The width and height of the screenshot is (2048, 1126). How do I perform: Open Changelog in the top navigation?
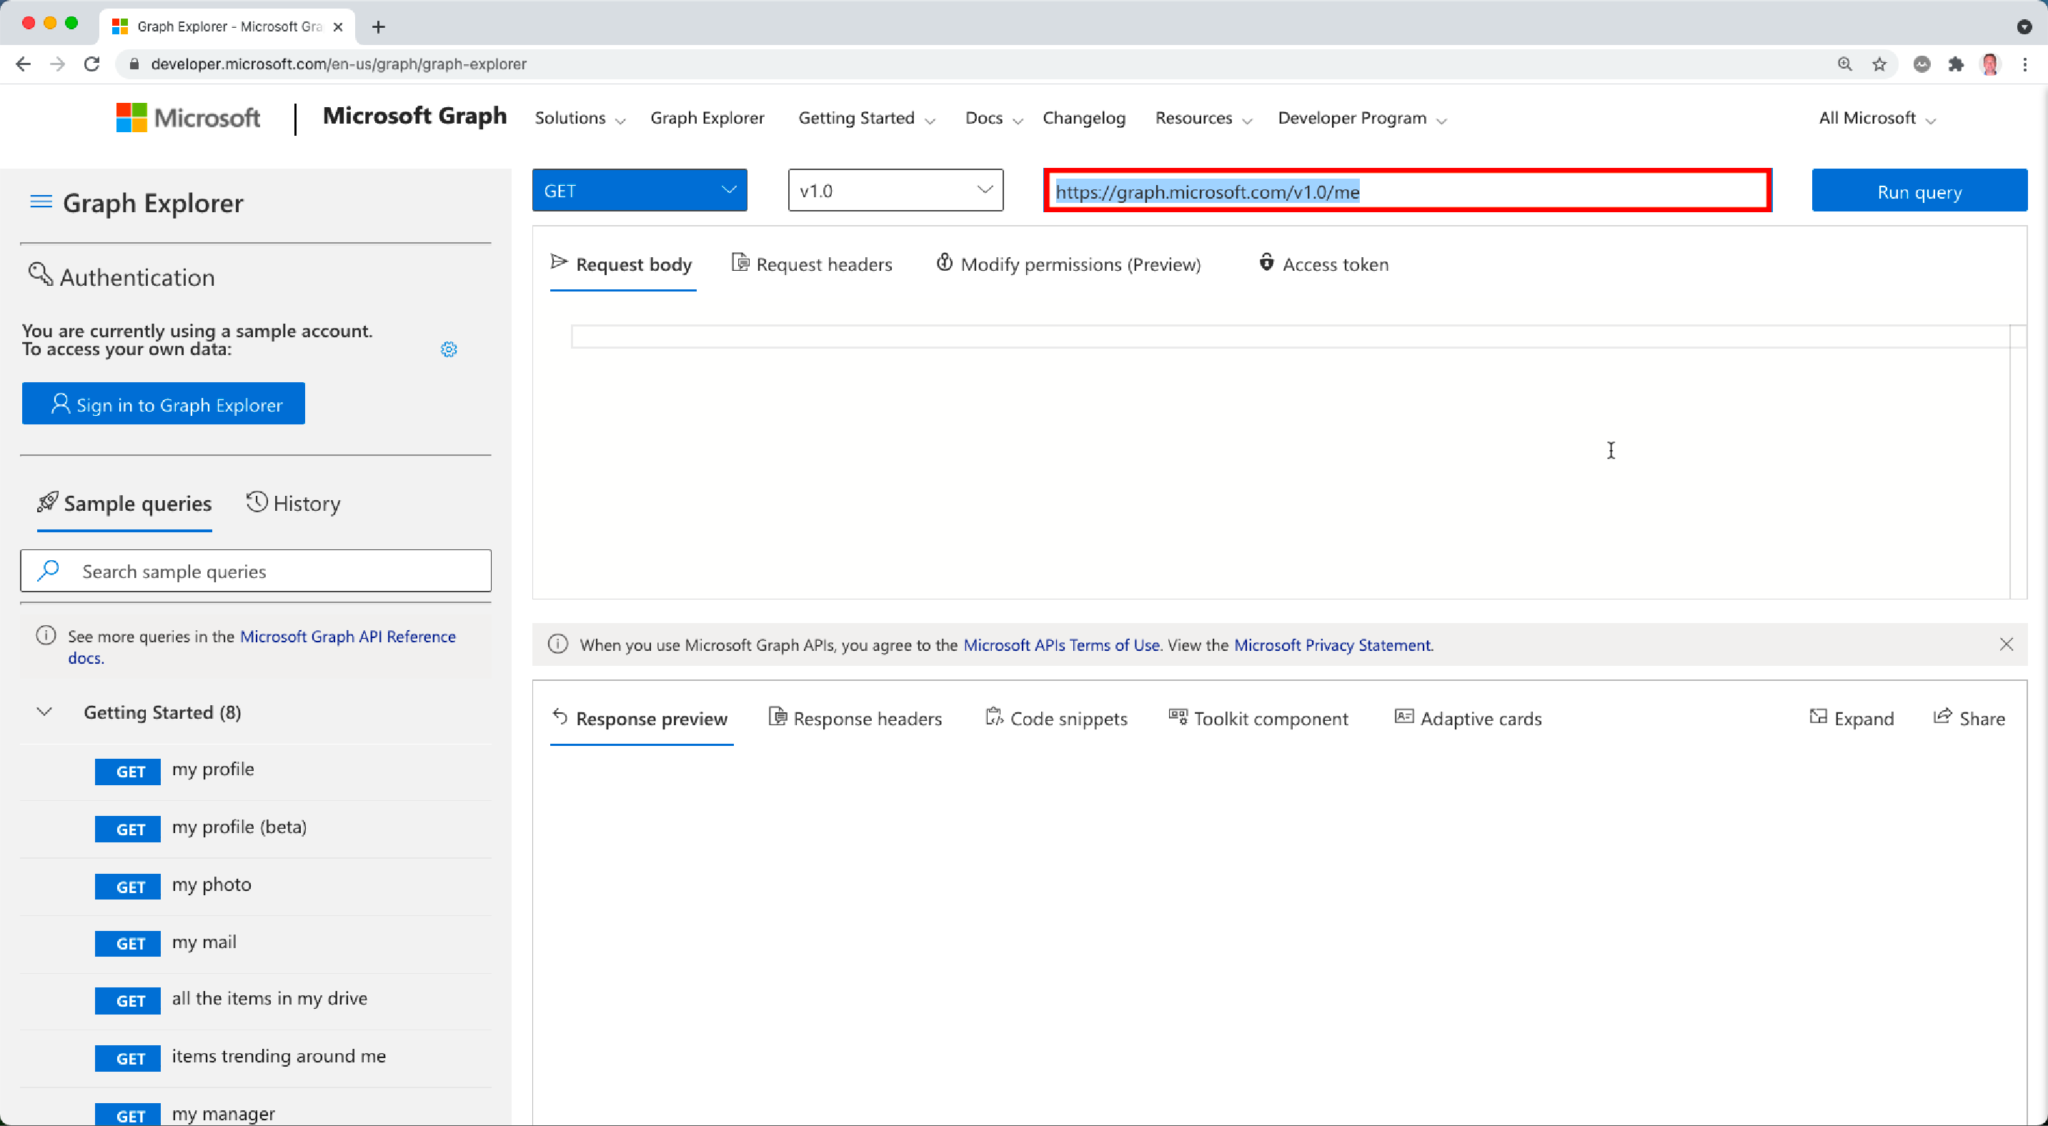pos(1084,117)
